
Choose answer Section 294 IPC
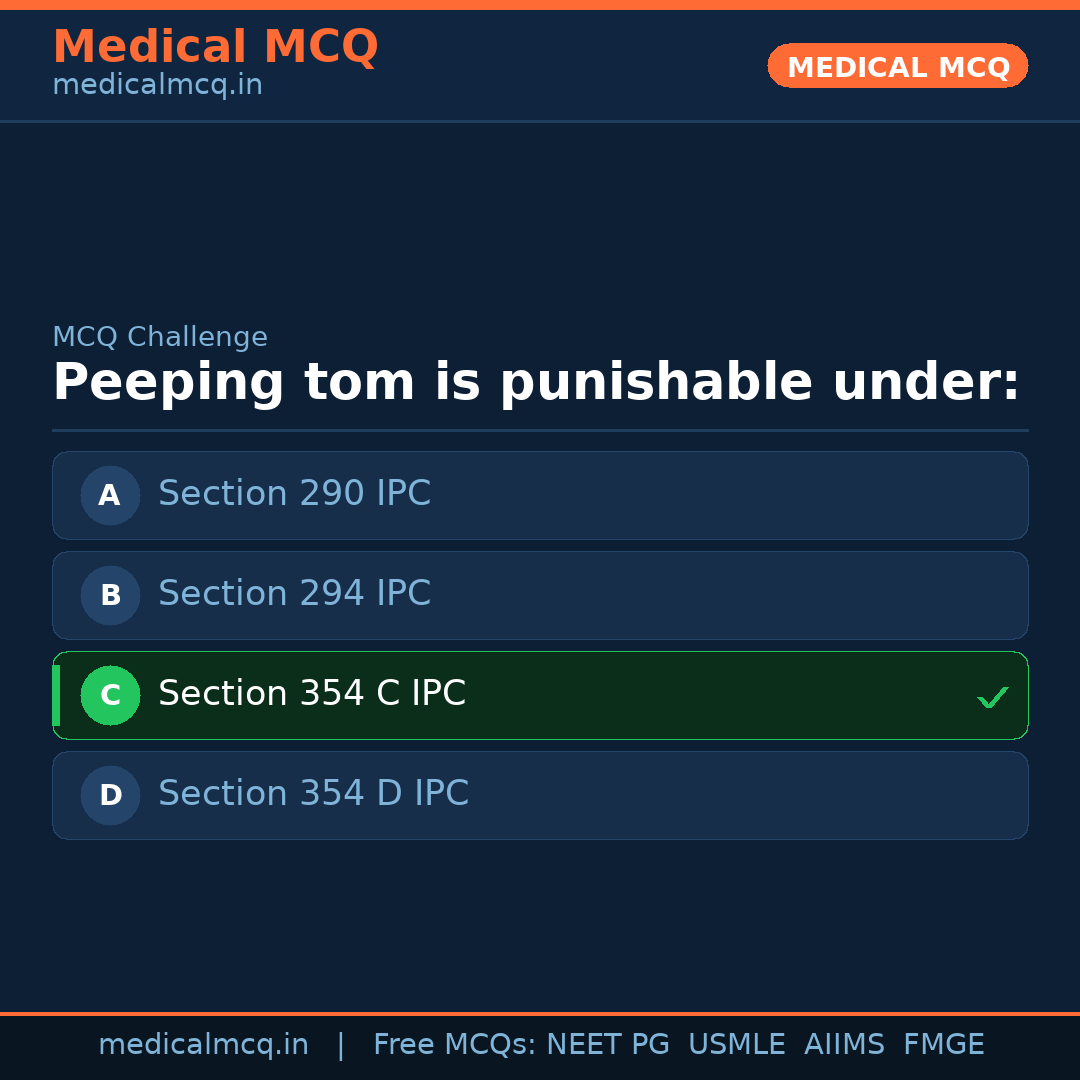294,594
